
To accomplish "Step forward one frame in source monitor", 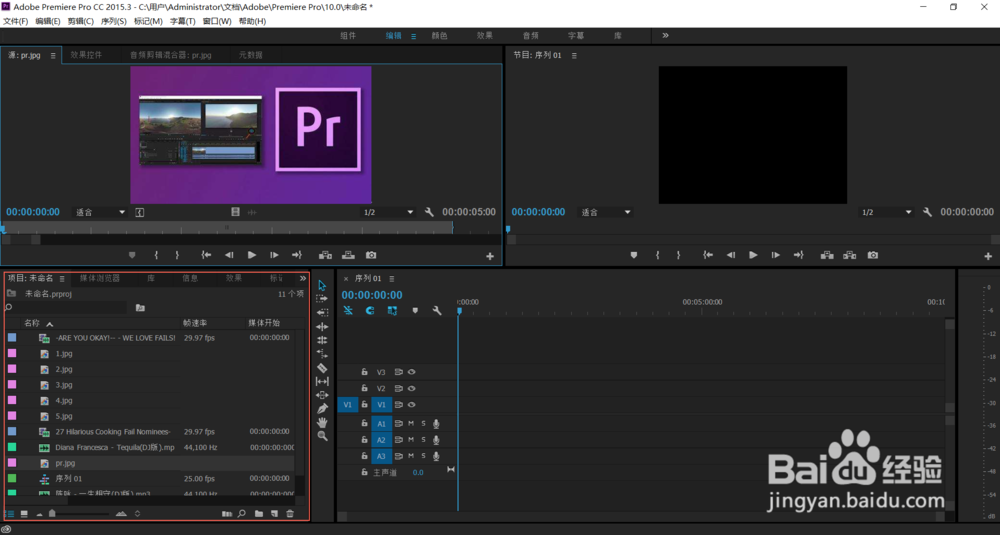I will (x=274, y=255).
